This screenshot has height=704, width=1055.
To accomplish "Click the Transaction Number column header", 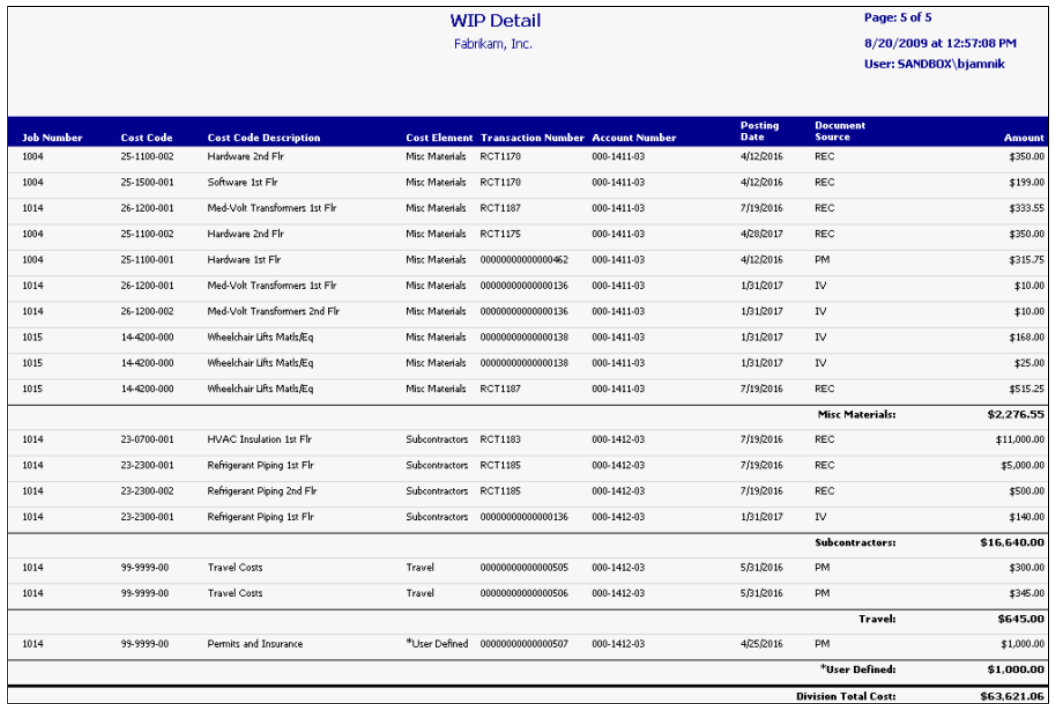I will click(x=532, y=138).
